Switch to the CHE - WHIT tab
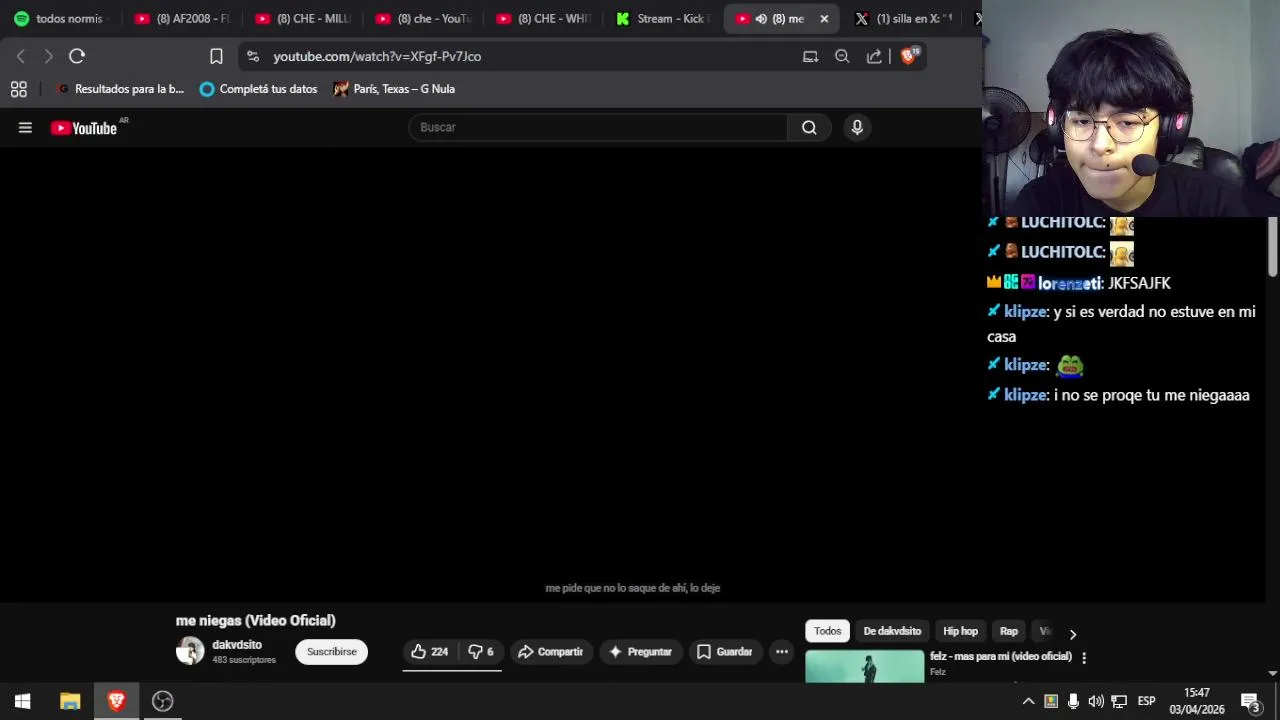 coord(544,18)
